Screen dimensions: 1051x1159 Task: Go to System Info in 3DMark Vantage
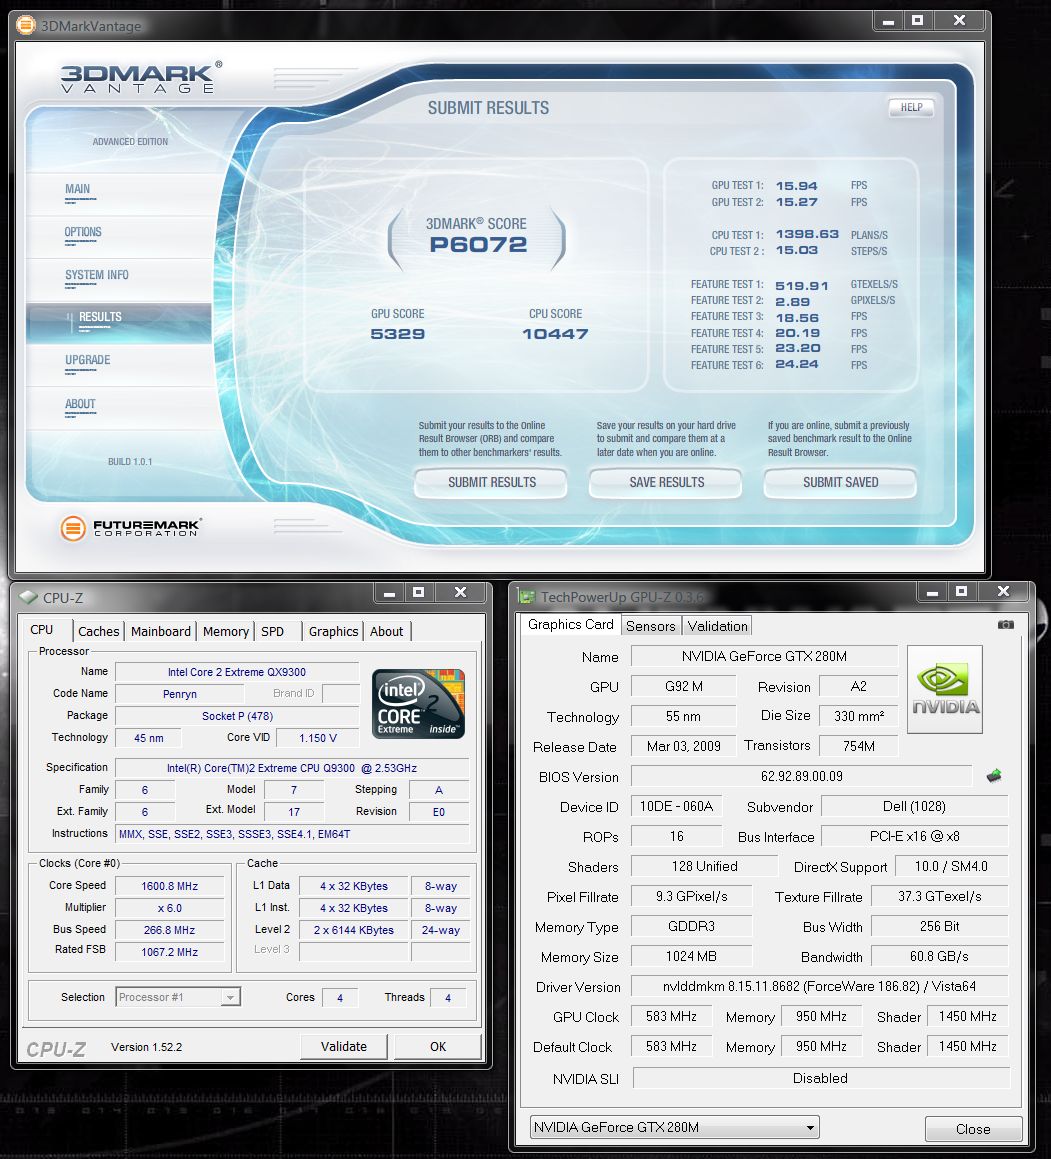point(97,275)
